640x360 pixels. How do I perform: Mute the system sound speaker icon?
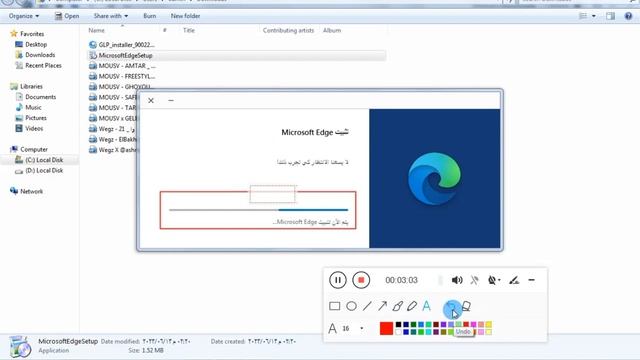(x=457, y=280)
